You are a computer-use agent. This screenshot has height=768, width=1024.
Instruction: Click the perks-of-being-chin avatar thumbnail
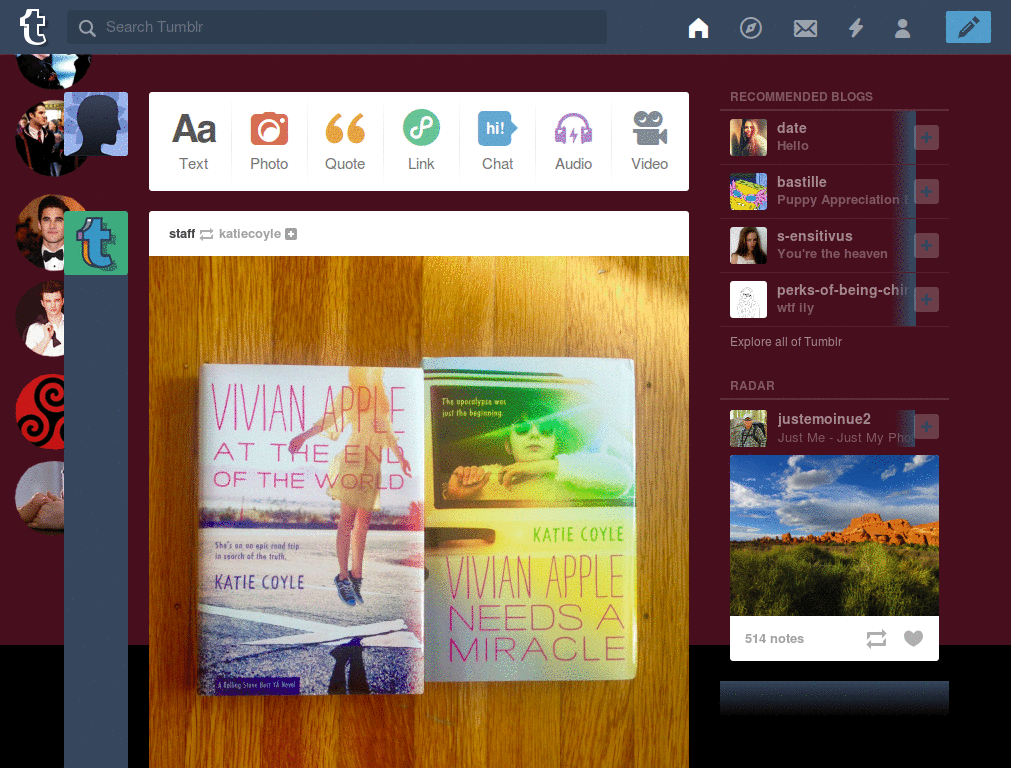(748, 300)
